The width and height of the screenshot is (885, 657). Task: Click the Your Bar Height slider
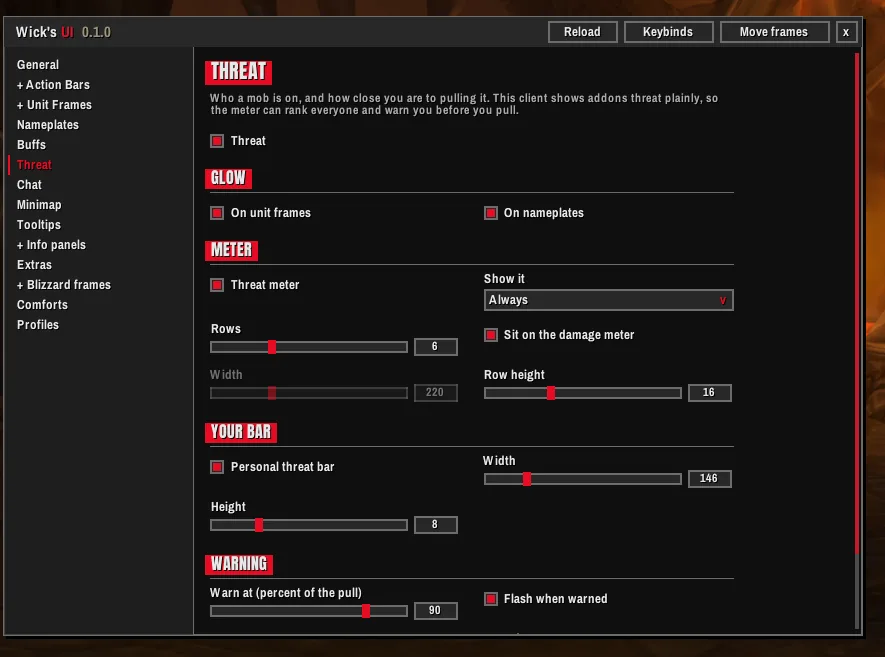tap(309, 525)
